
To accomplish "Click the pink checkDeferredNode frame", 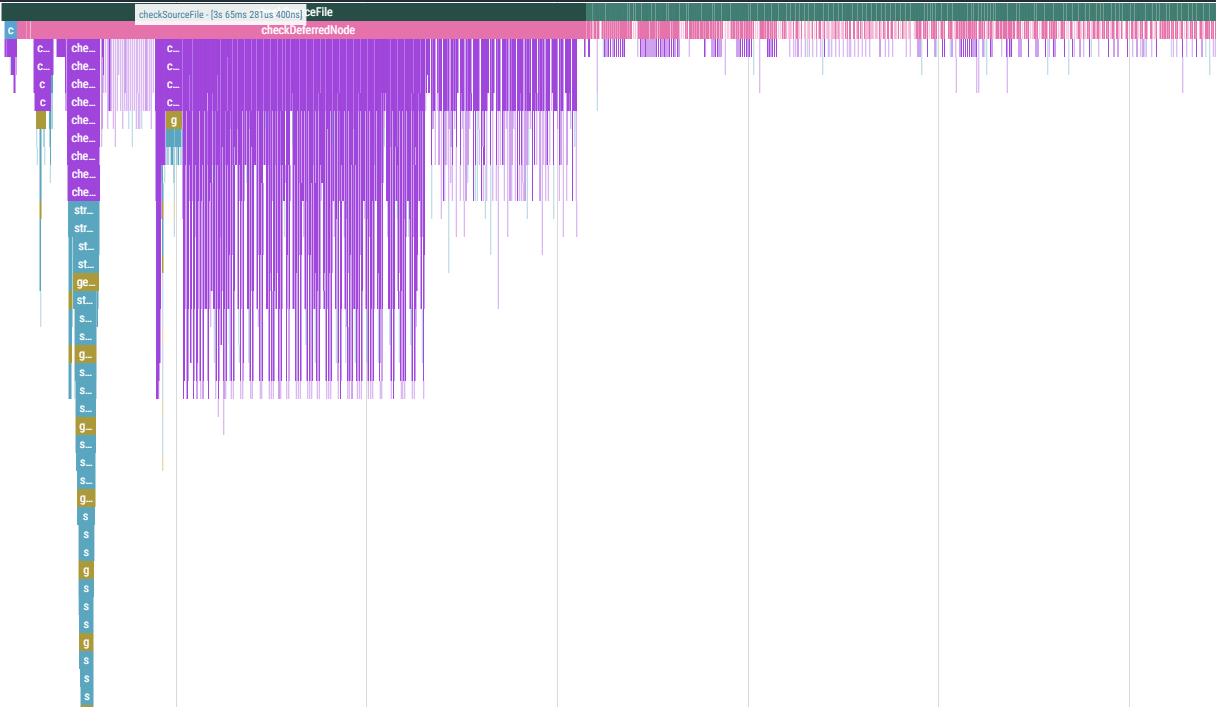I will (308, 30).
